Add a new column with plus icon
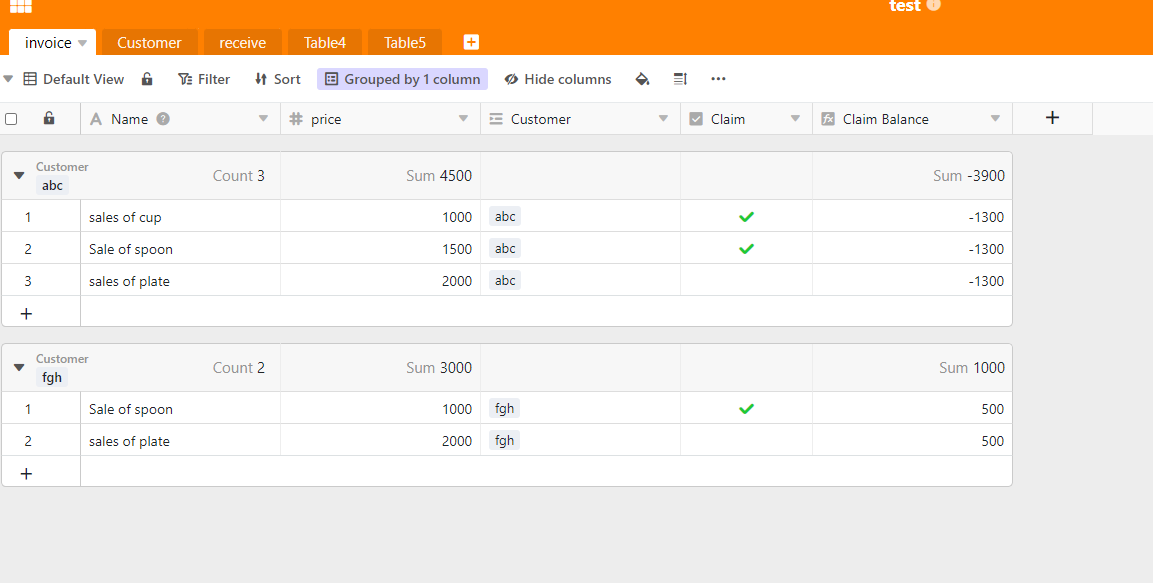This screenshot has height=583, width=1153. [x=1052, y=118]
